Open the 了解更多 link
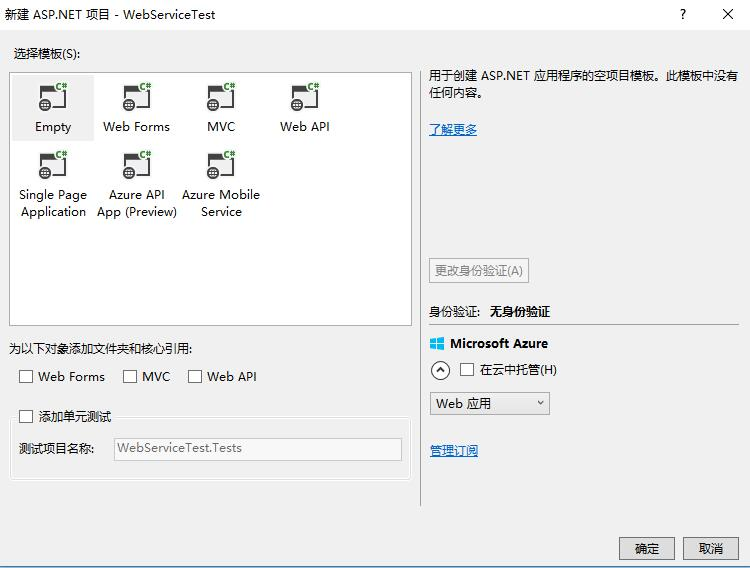The width and height of the screenshot is (750, 568). pyautogui.click(x=453, y=130)
